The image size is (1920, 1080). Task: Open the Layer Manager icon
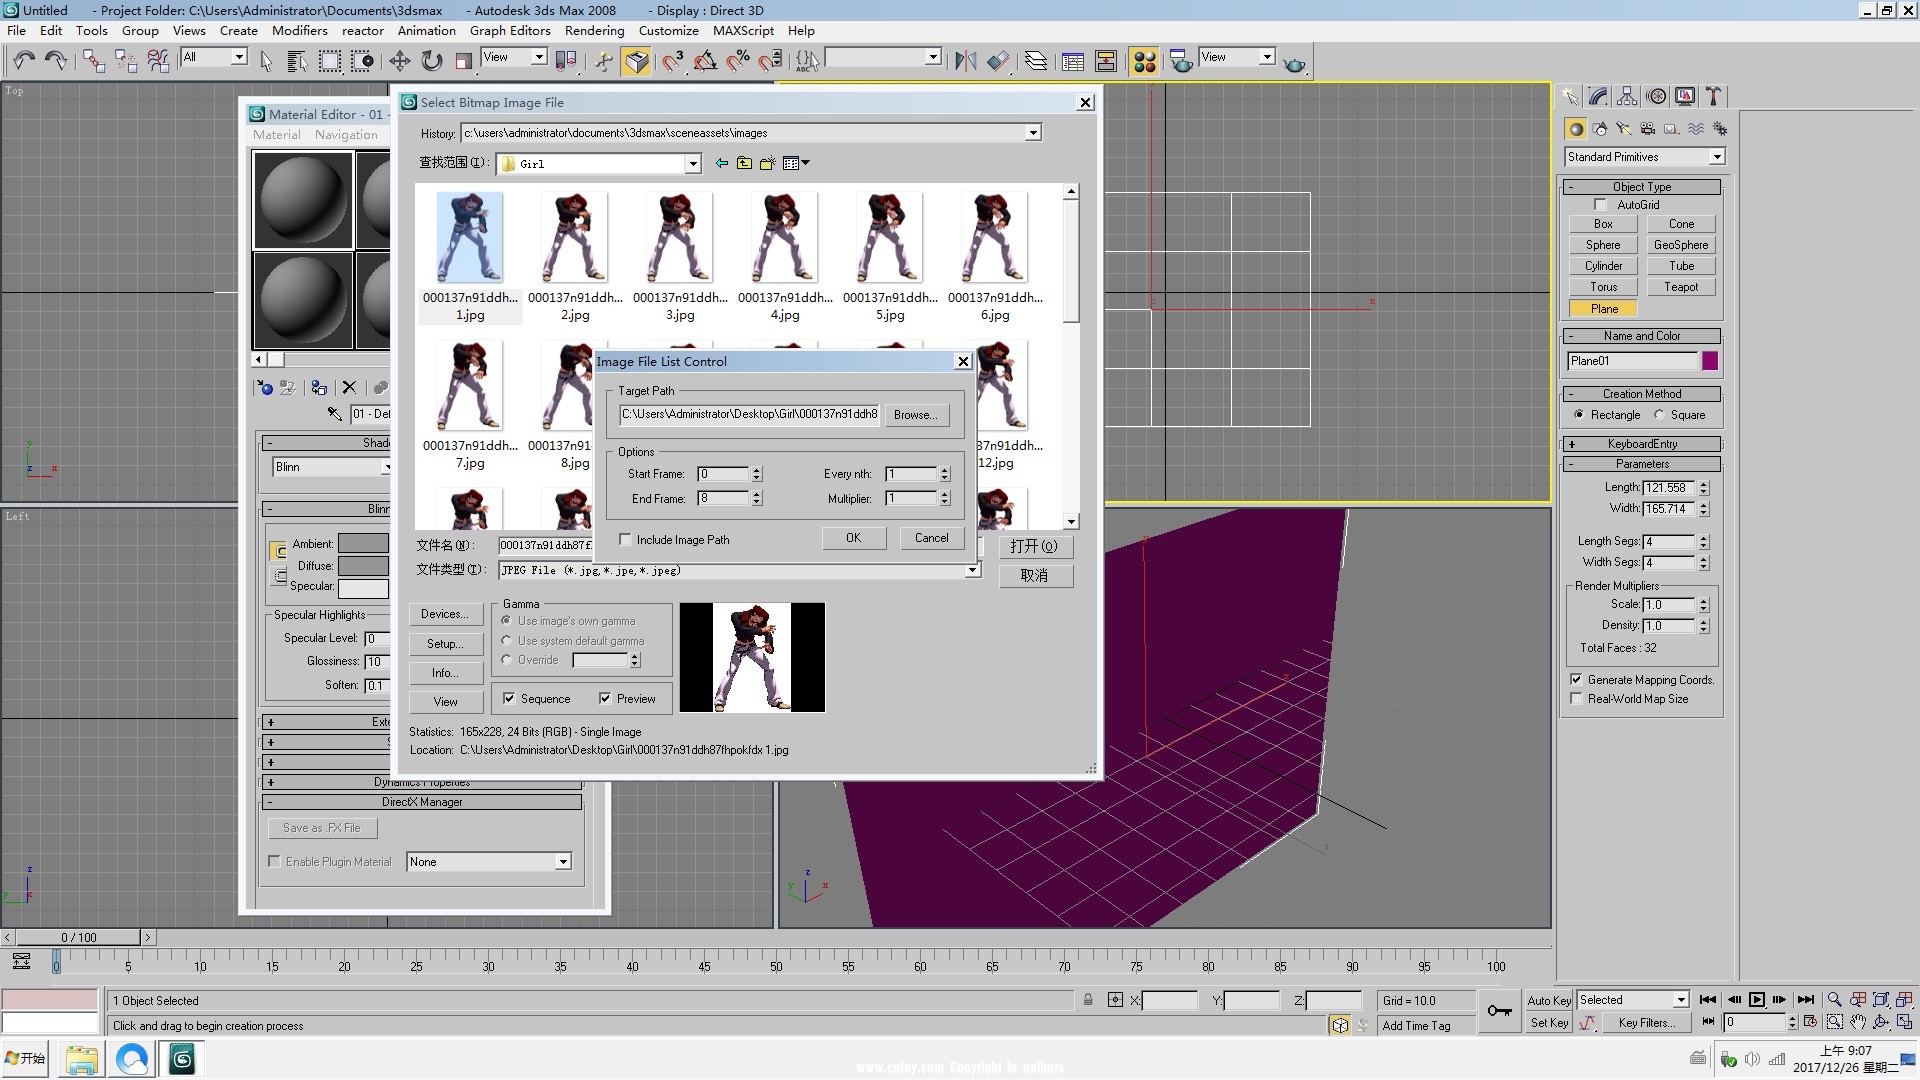coord(1036,61)
